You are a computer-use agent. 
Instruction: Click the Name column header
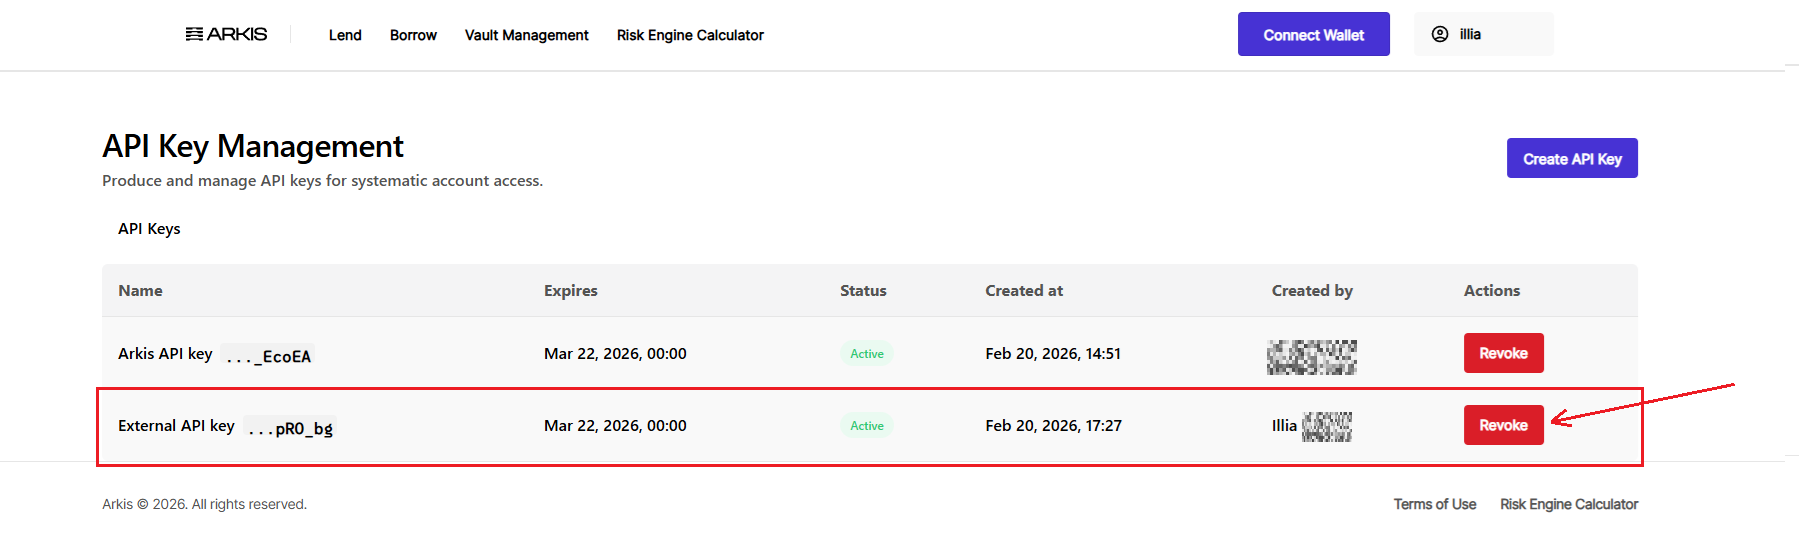140,291
